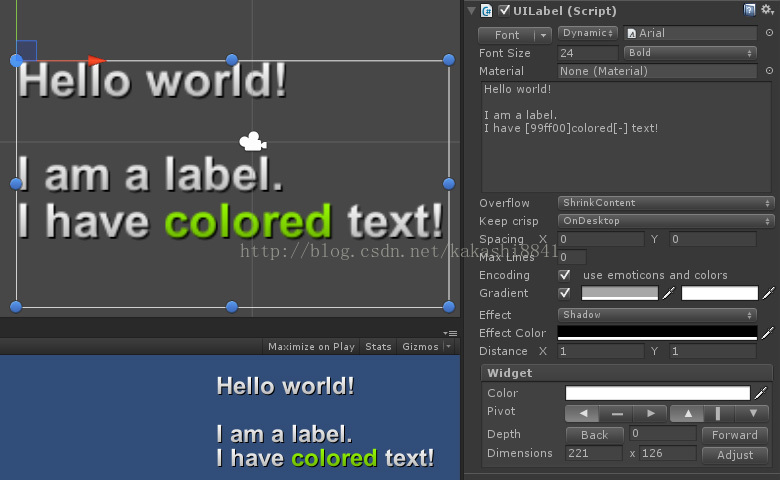The height and width of the screenshot is (480, 780).
Task: Select the bottom-right blue corner handle
Action: pos(449,307)
